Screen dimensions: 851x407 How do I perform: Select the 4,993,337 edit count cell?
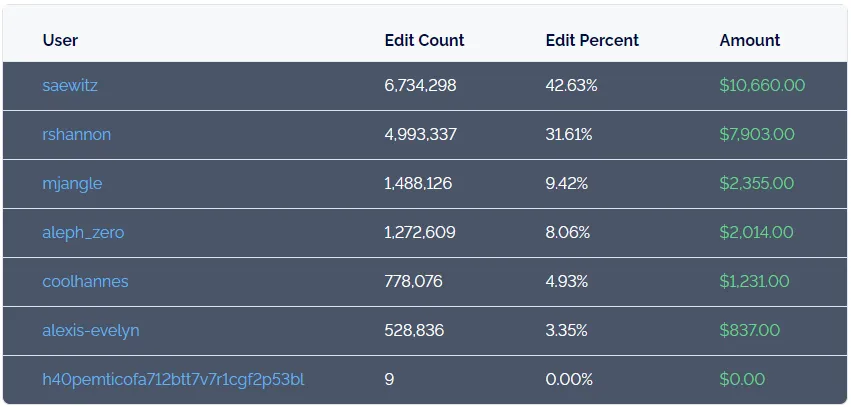[420, 135]
